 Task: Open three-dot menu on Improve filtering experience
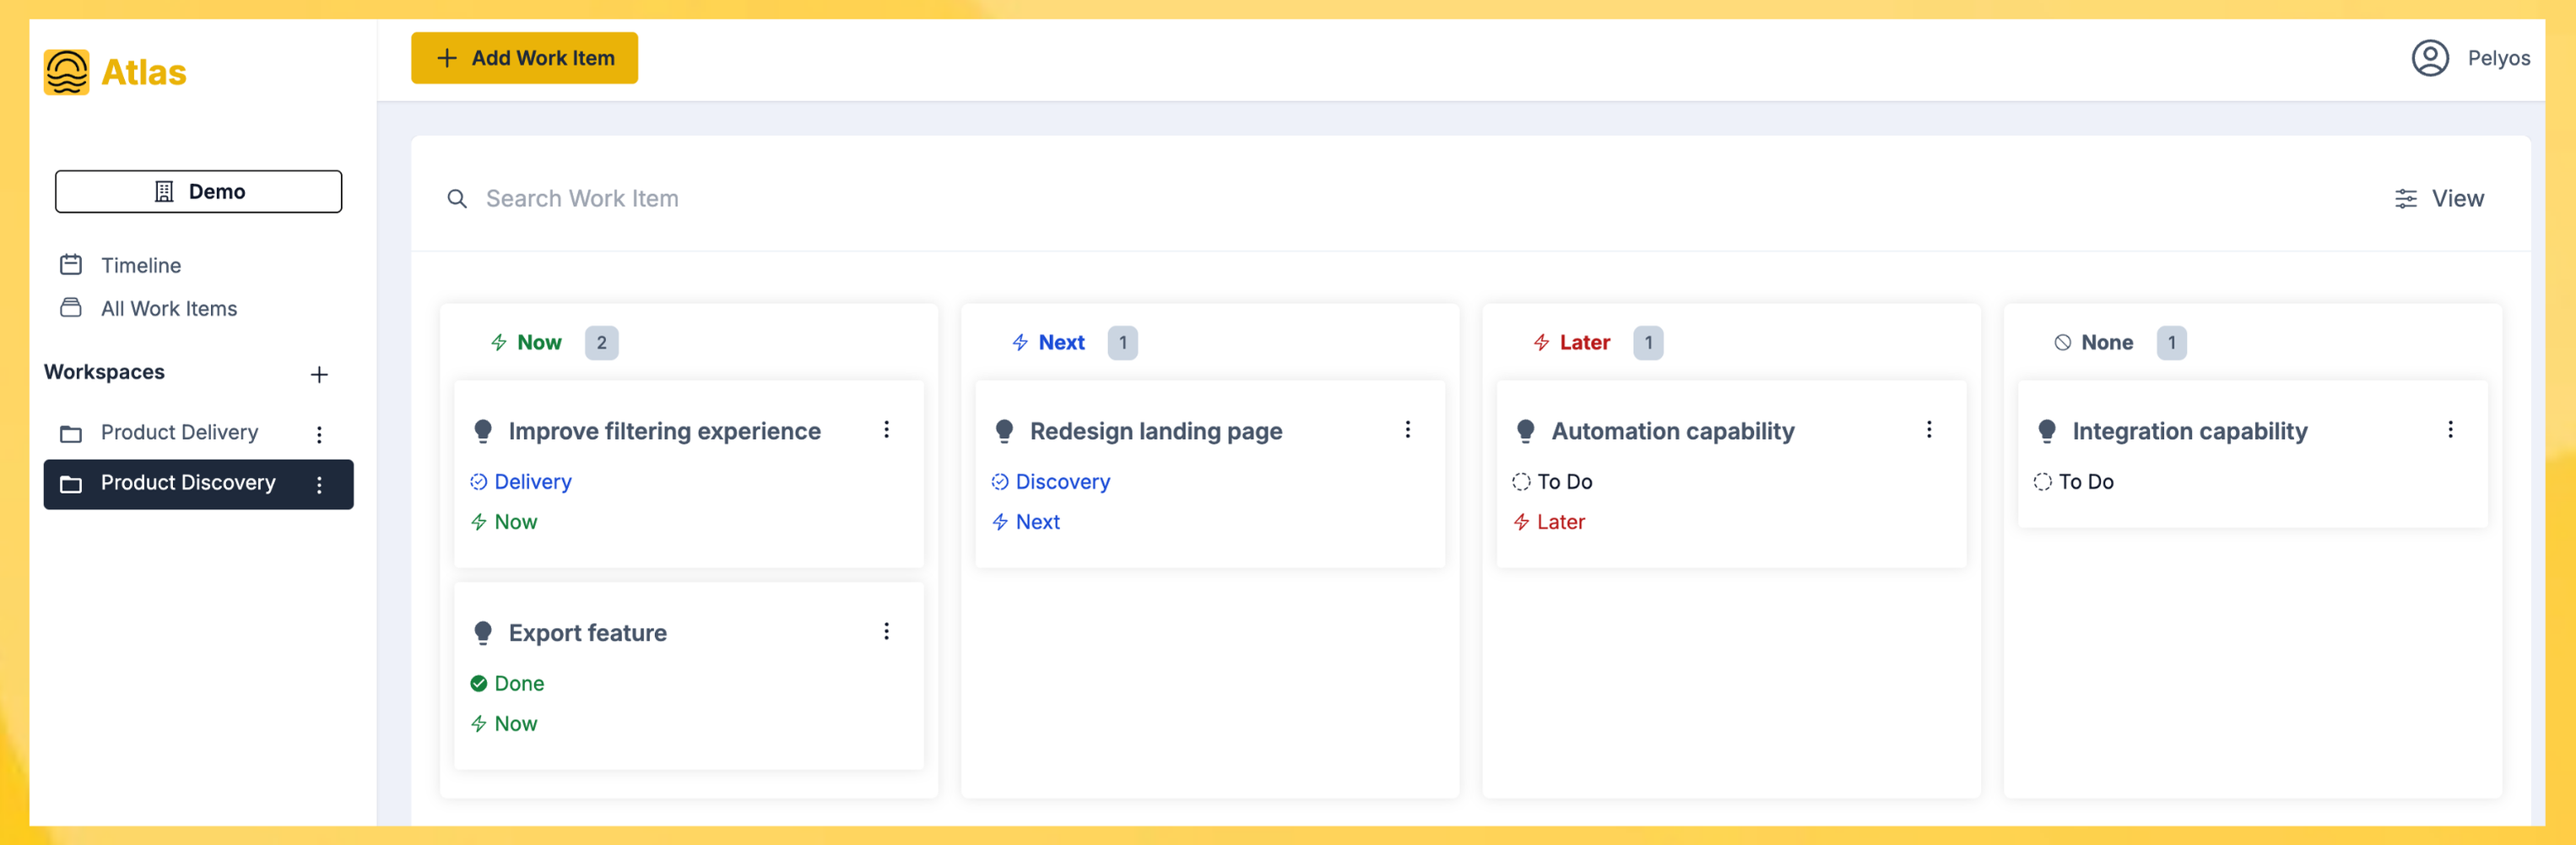click(x=886, y=430)
